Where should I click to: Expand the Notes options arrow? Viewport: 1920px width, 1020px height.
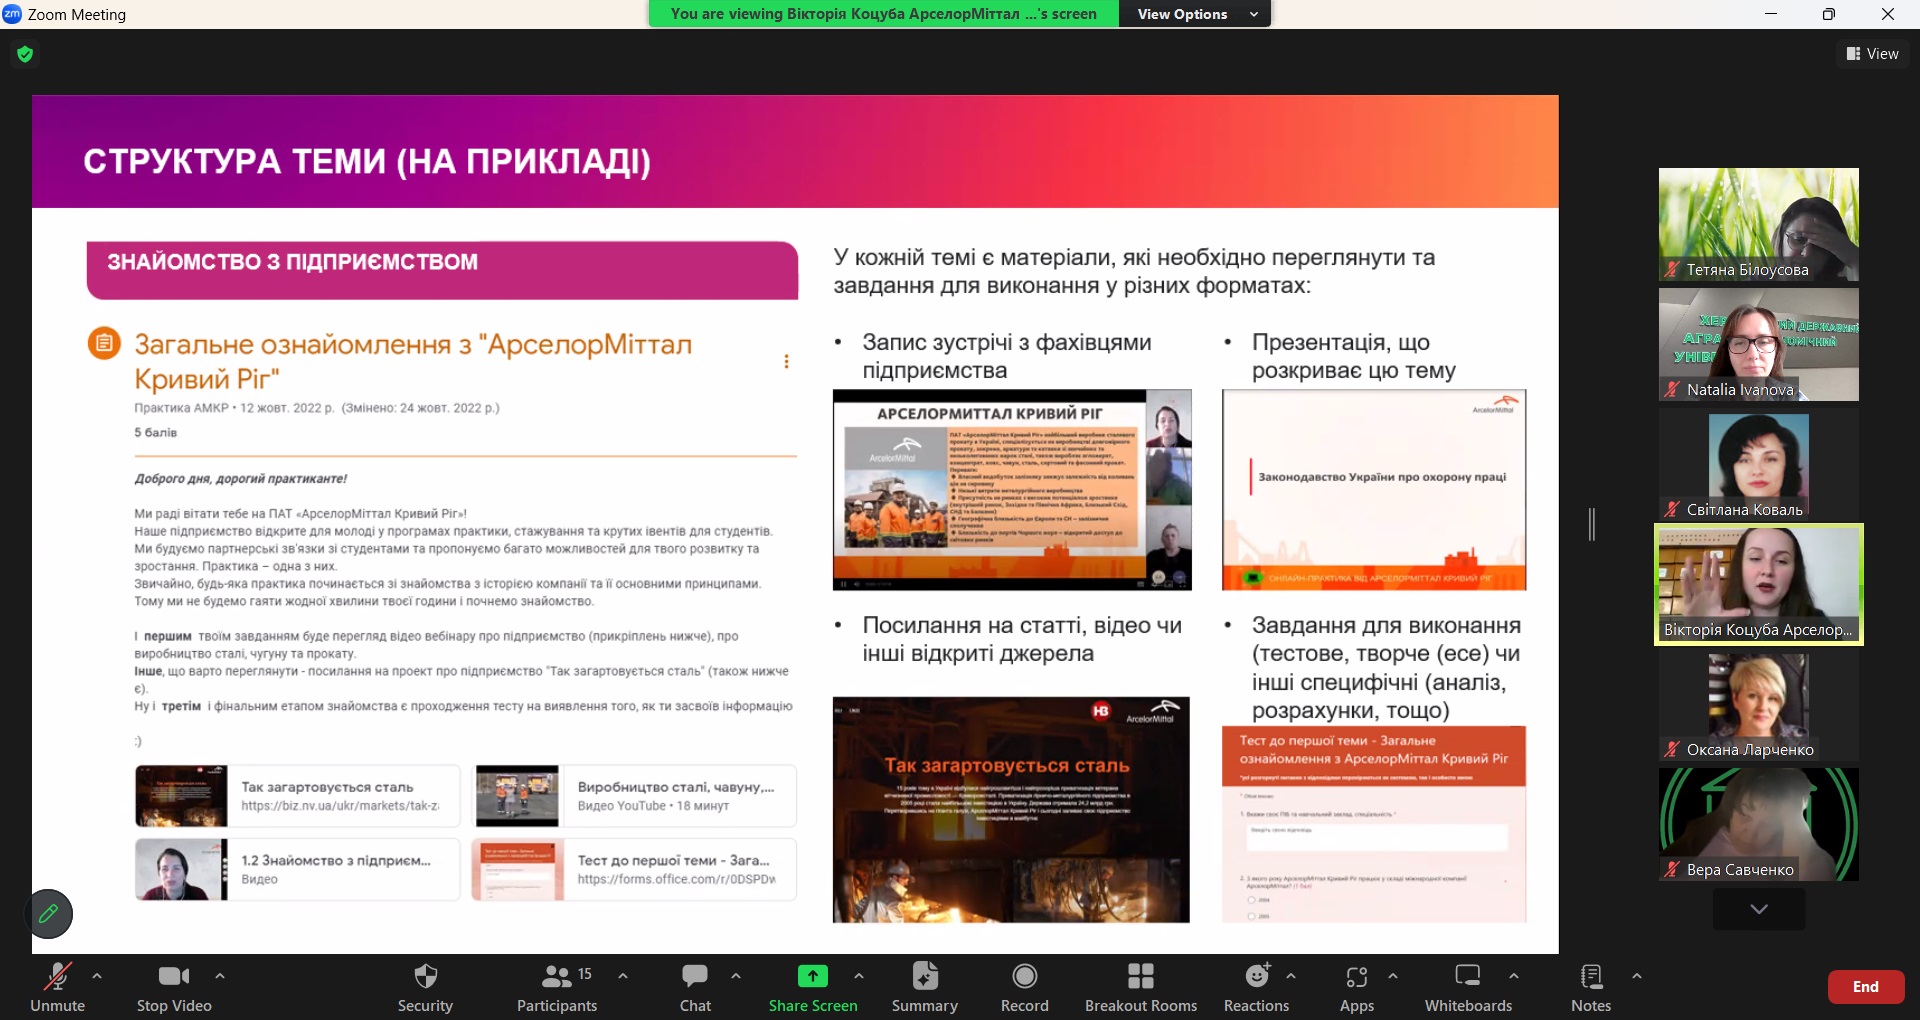click(x=1637, y=976)
